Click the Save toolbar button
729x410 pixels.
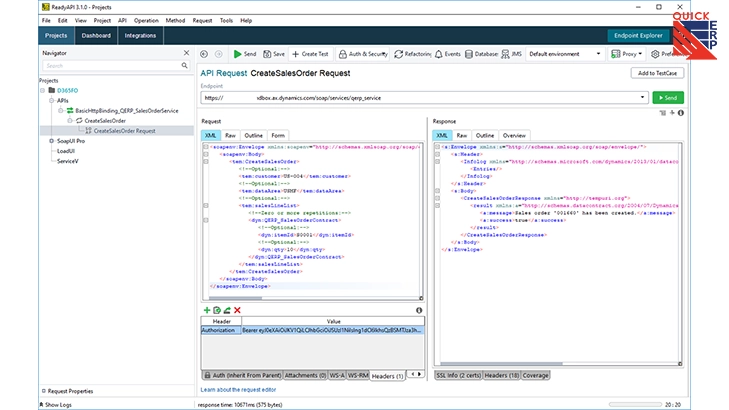point(274,54)
